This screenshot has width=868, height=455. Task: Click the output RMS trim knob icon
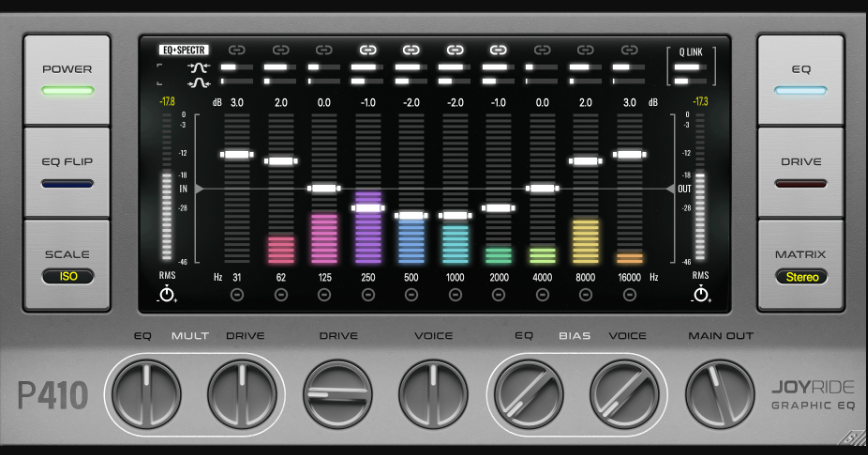(x=701, y=294)
